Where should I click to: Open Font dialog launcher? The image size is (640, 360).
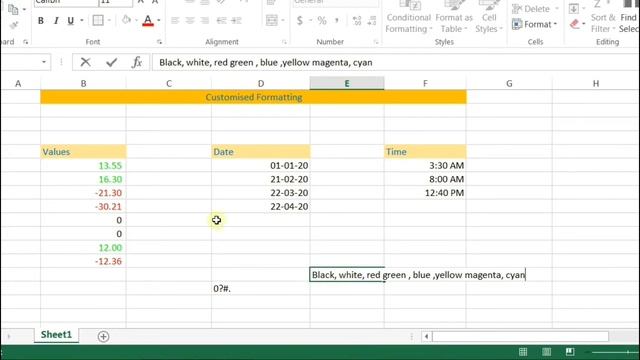click(x=159, y=42)
